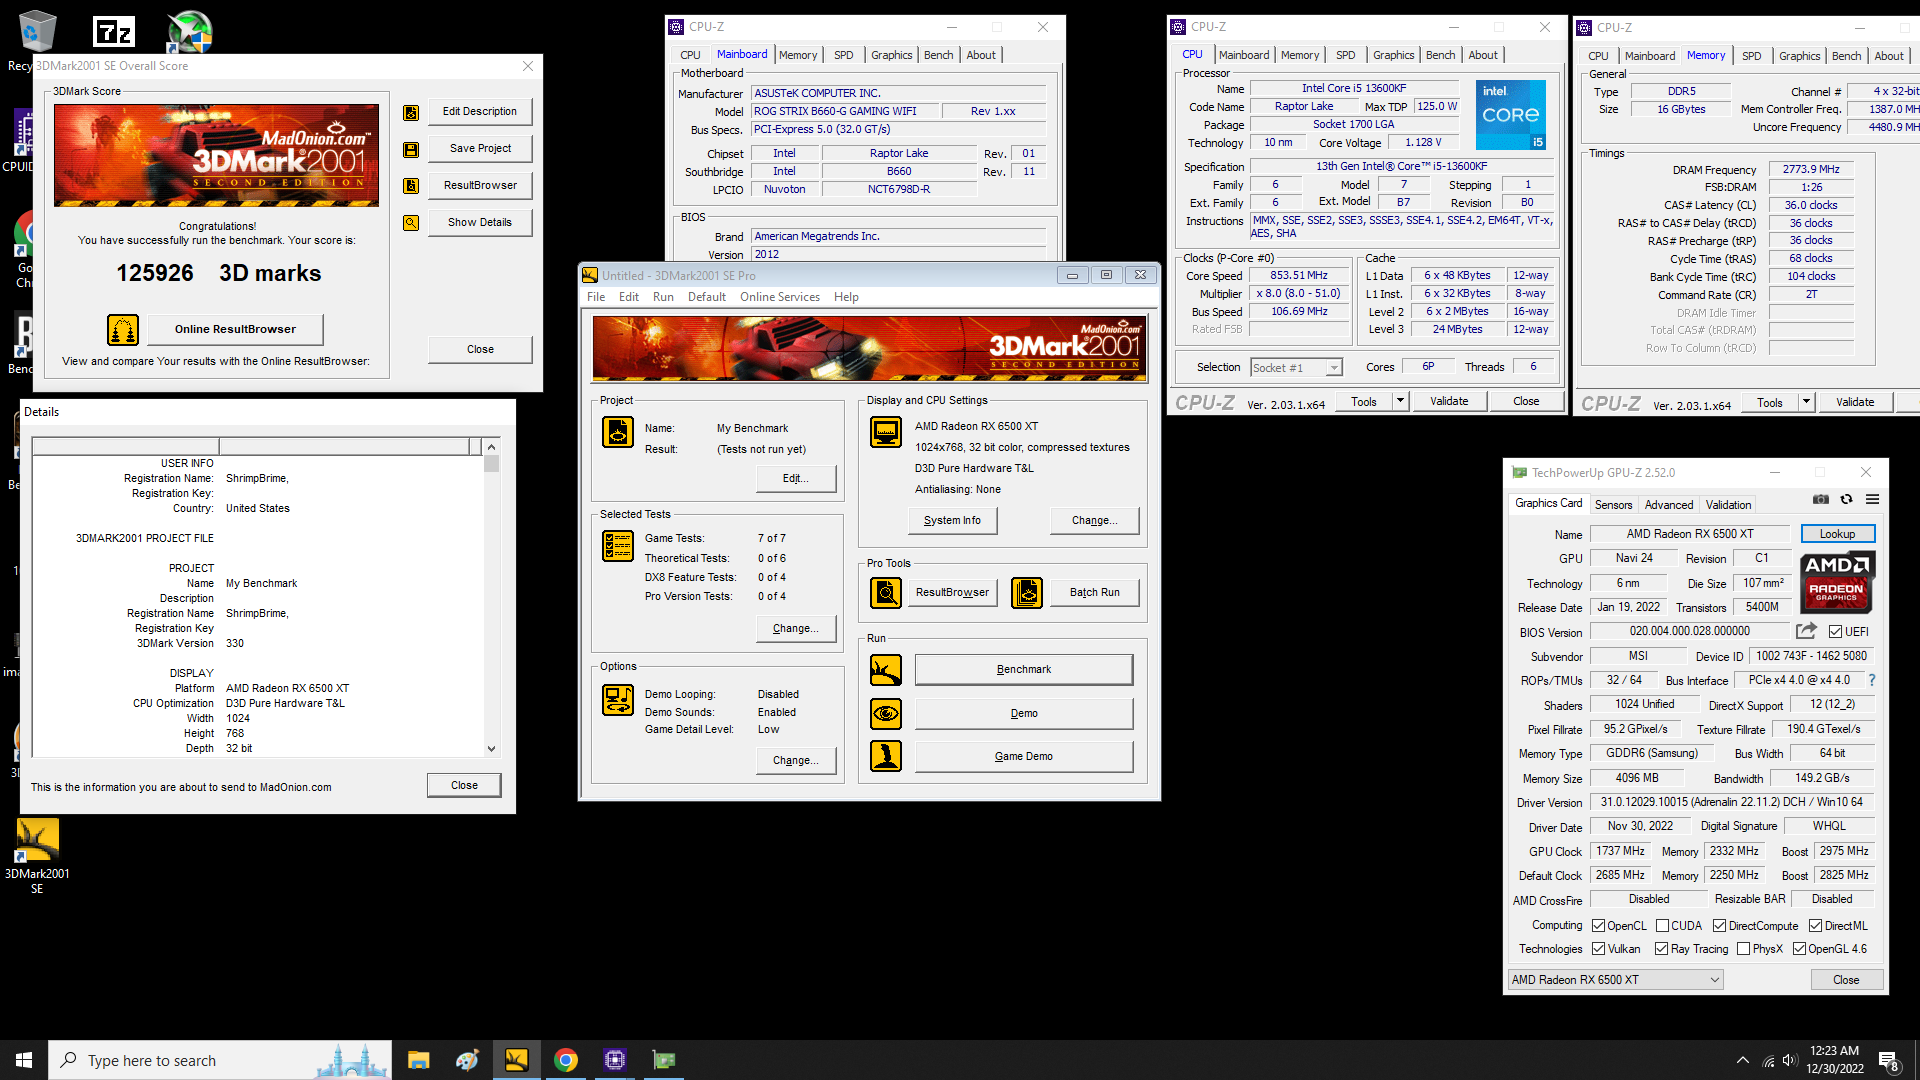Toggle the Ray Tracing checkbox

pos(1661,949)
